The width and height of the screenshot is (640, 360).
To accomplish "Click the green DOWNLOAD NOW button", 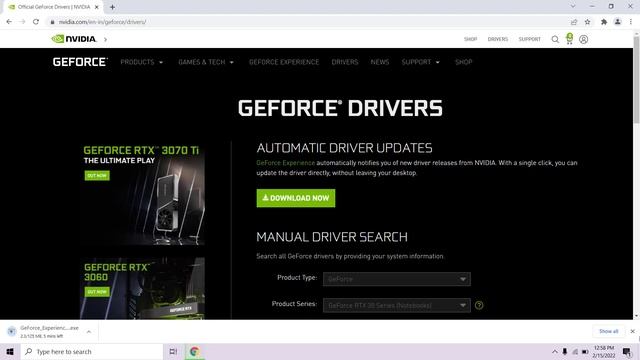I will (296, 198).
